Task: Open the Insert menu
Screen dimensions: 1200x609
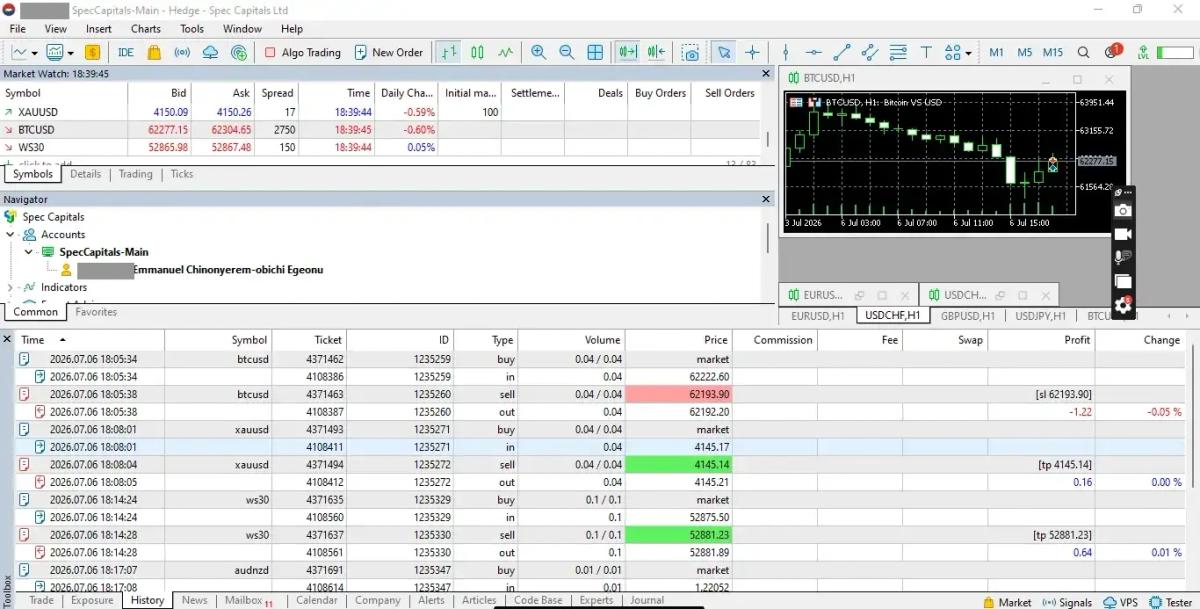Action: pyautogui.click(x=99, y=29)
